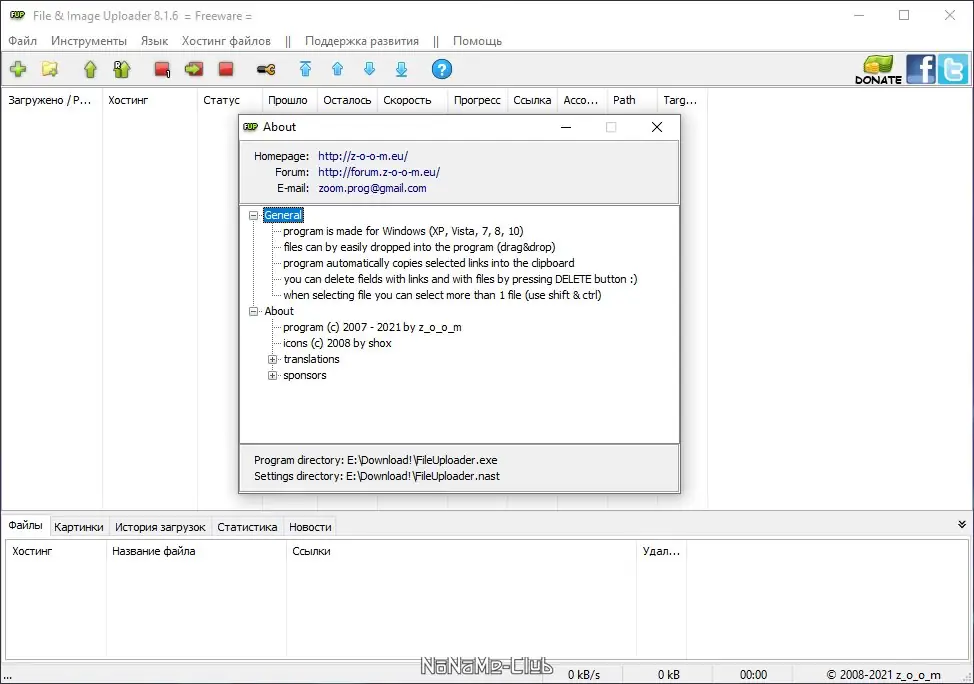Viewport: 974px width, 684px height.
Task: Switch to the Файлы tab
Action: 25,526
